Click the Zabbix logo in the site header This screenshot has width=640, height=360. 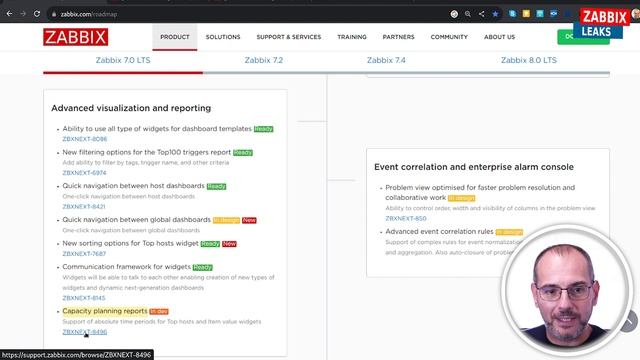point(76,37)
